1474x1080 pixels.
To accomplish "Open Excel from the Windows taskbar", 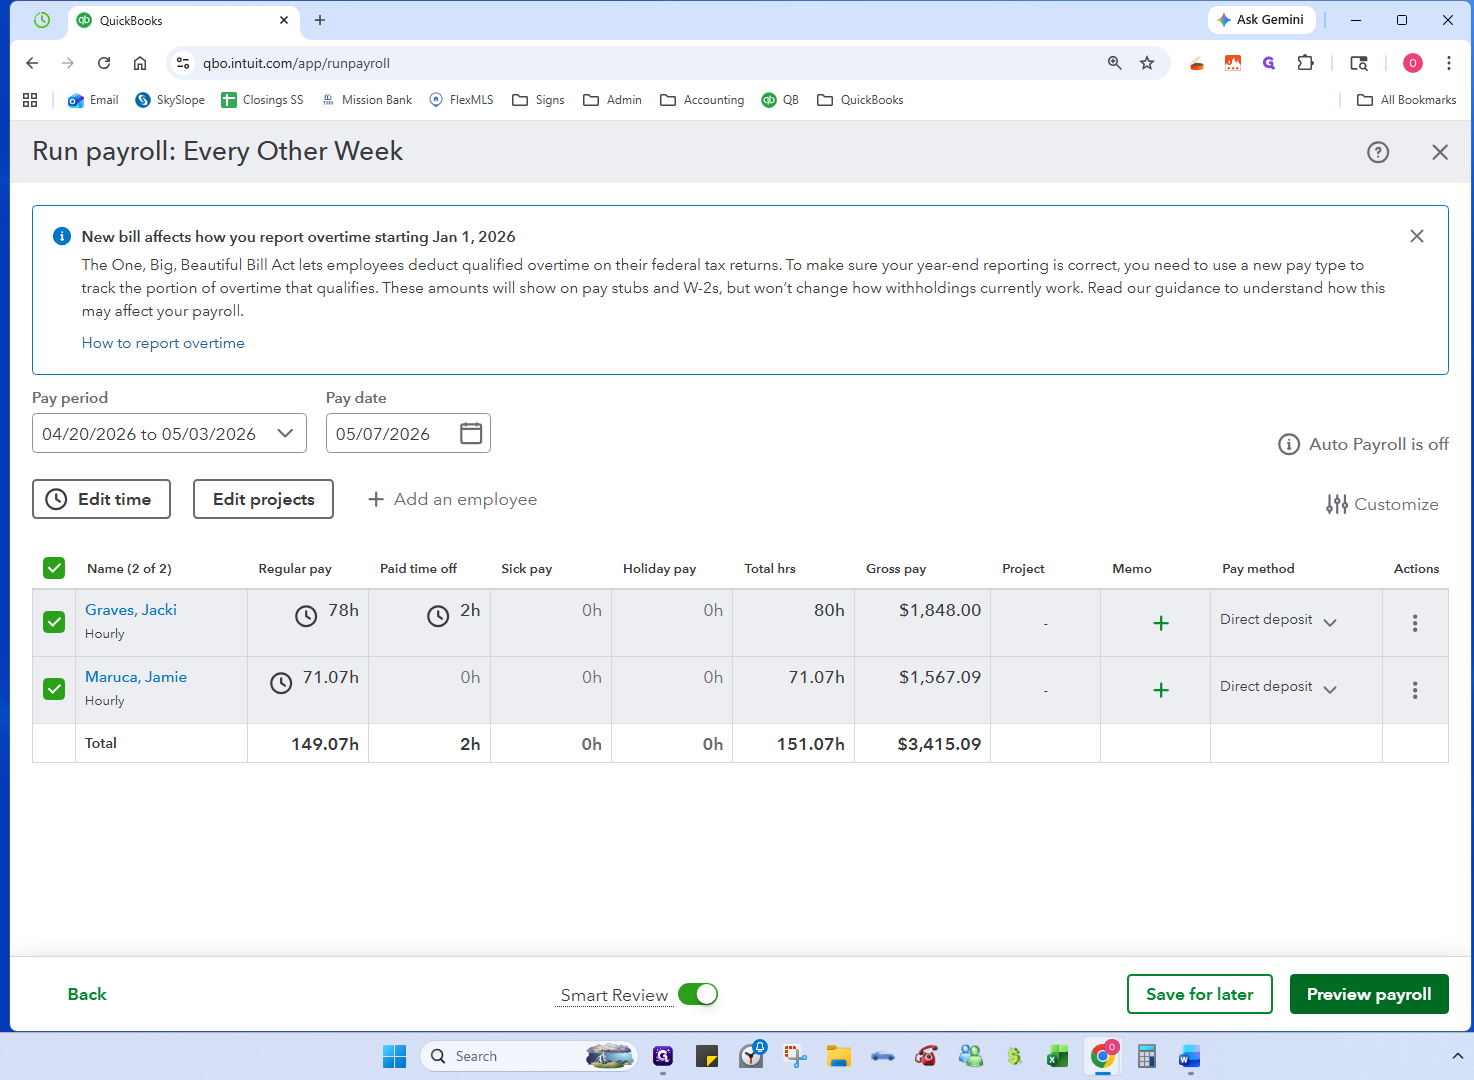I will pyautogui.click(x=1057, y=1056).
